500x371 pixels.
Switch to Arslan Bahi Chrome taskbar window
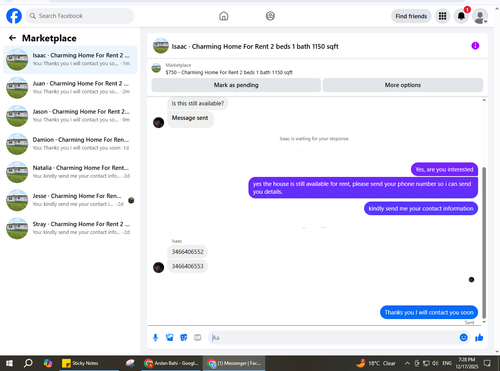pos(171,363)
